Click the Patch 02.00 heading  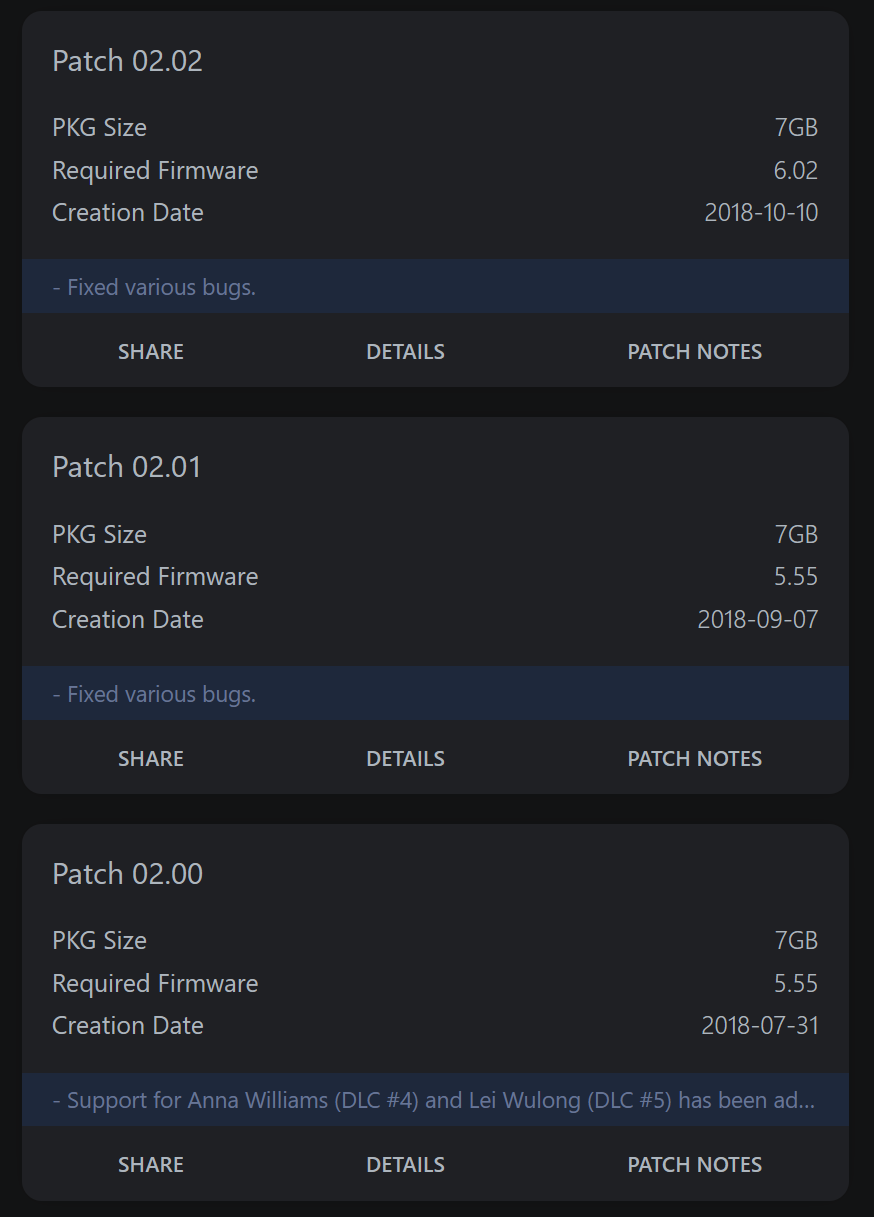pyautogui.click(x=127, y=874)
